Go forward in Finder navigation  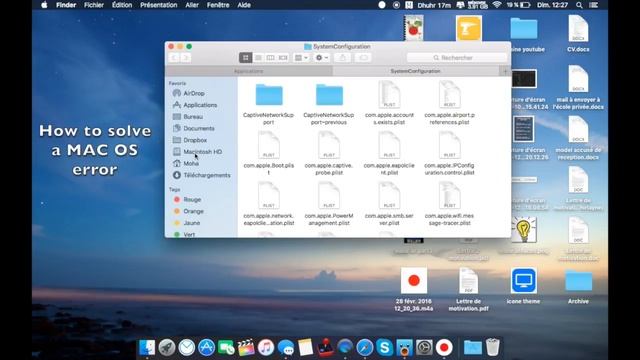pyautogui.click(x=186, y=58)
